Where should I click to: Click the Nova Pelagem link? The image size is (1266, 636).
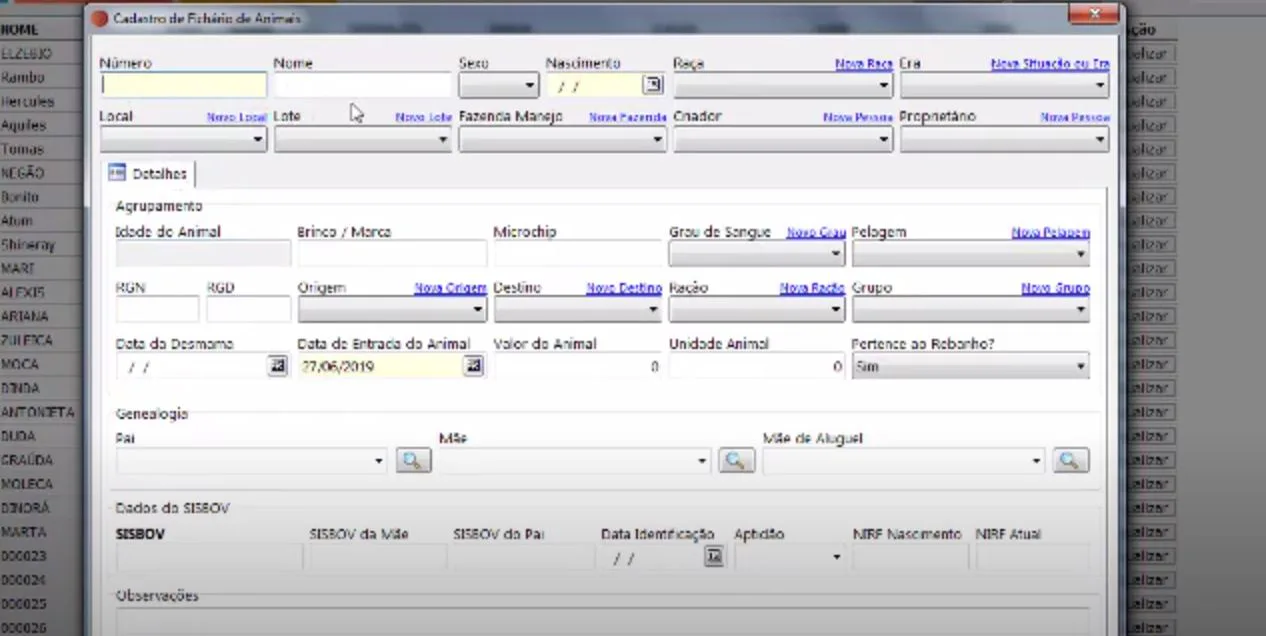click(1051, 233)
